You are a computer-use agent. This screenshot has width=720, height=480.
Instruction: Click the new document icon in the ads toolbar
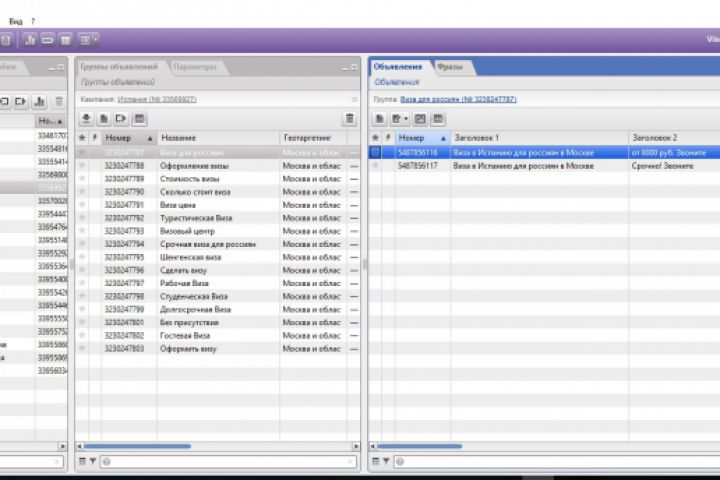pyautogui.click(x=379, y=119)
